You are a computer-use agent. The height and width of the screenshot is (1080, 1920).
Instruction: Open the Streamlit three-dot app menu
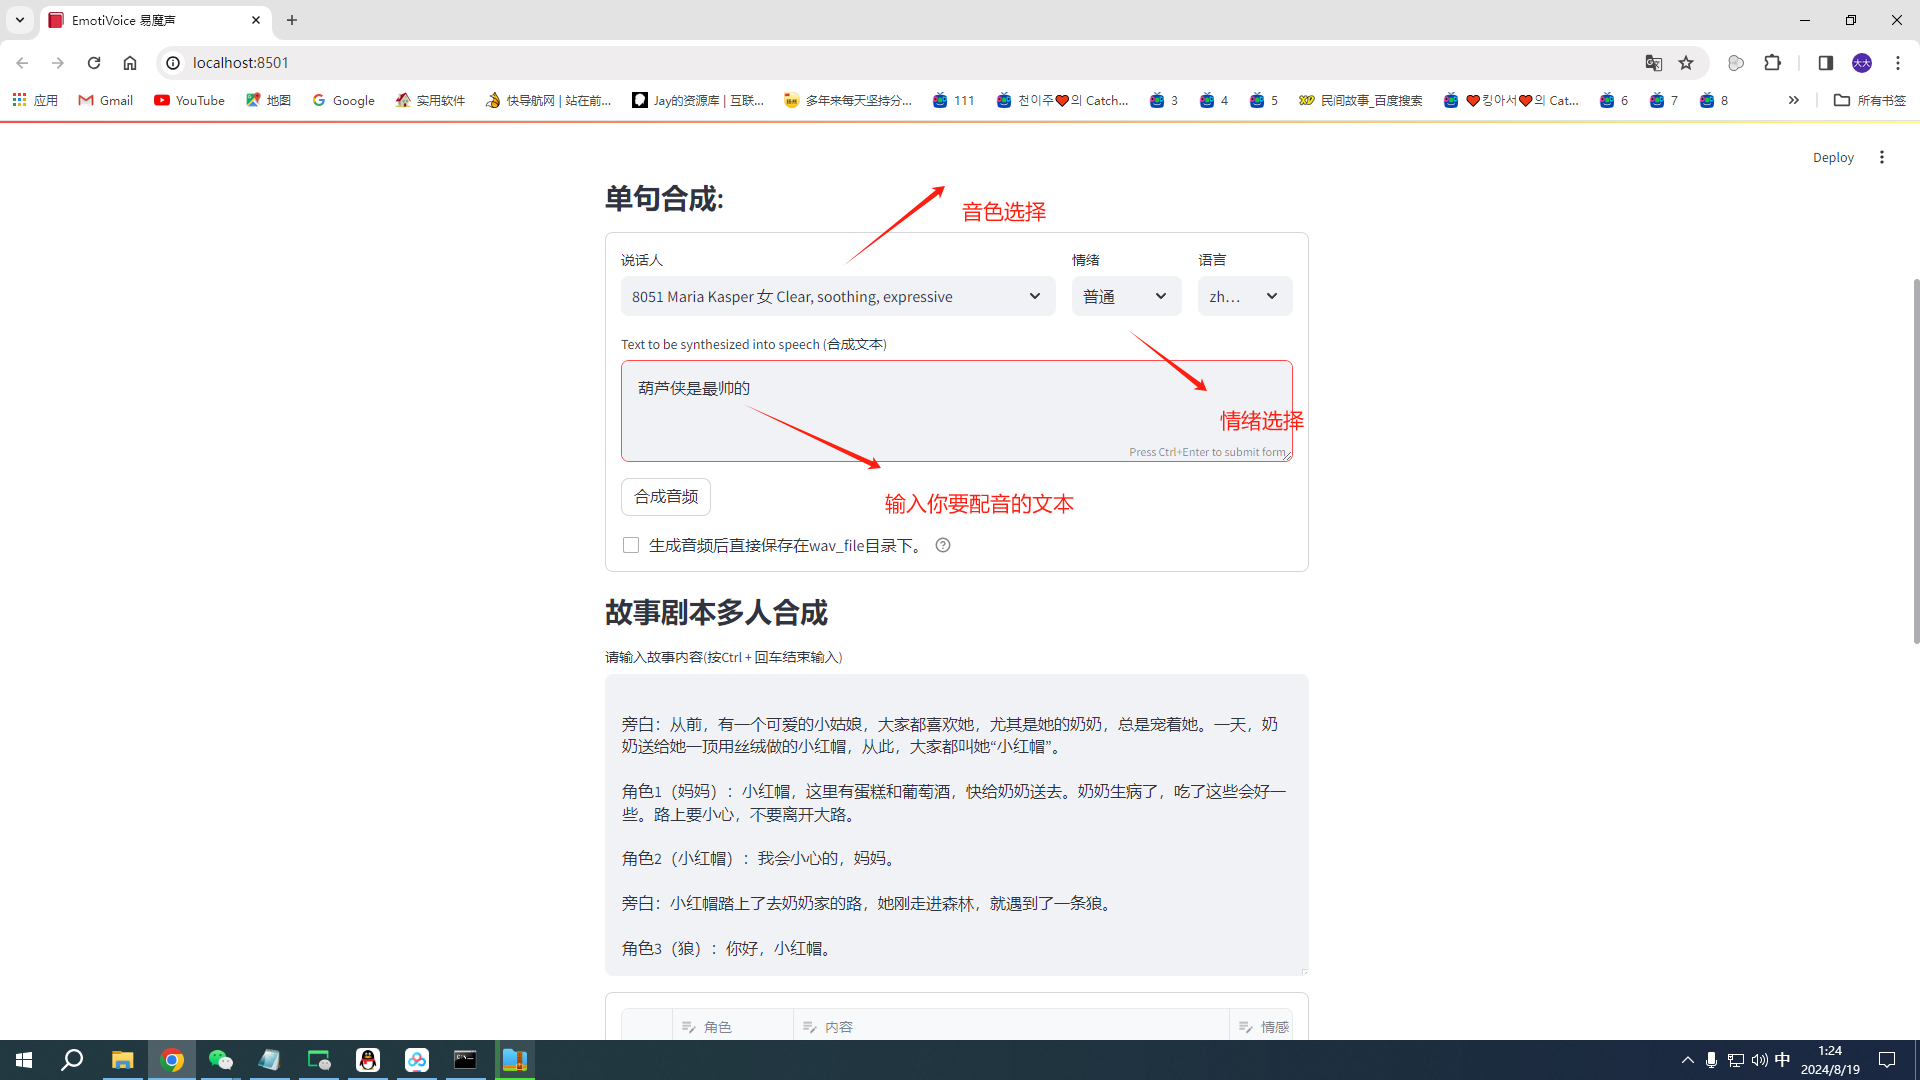[1881, 157]
